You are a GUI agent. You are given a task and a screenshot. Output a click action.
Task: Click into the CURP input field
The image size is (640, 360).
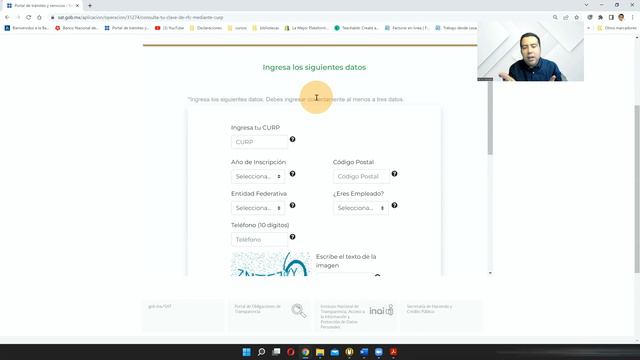point(259,142)
